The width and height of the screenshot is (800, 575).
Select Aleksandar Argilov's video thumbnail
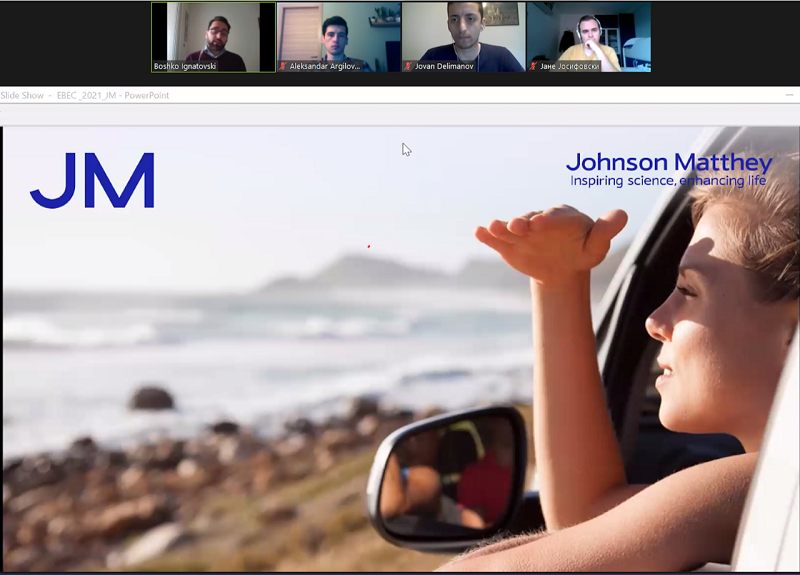(x=338, y=33)
